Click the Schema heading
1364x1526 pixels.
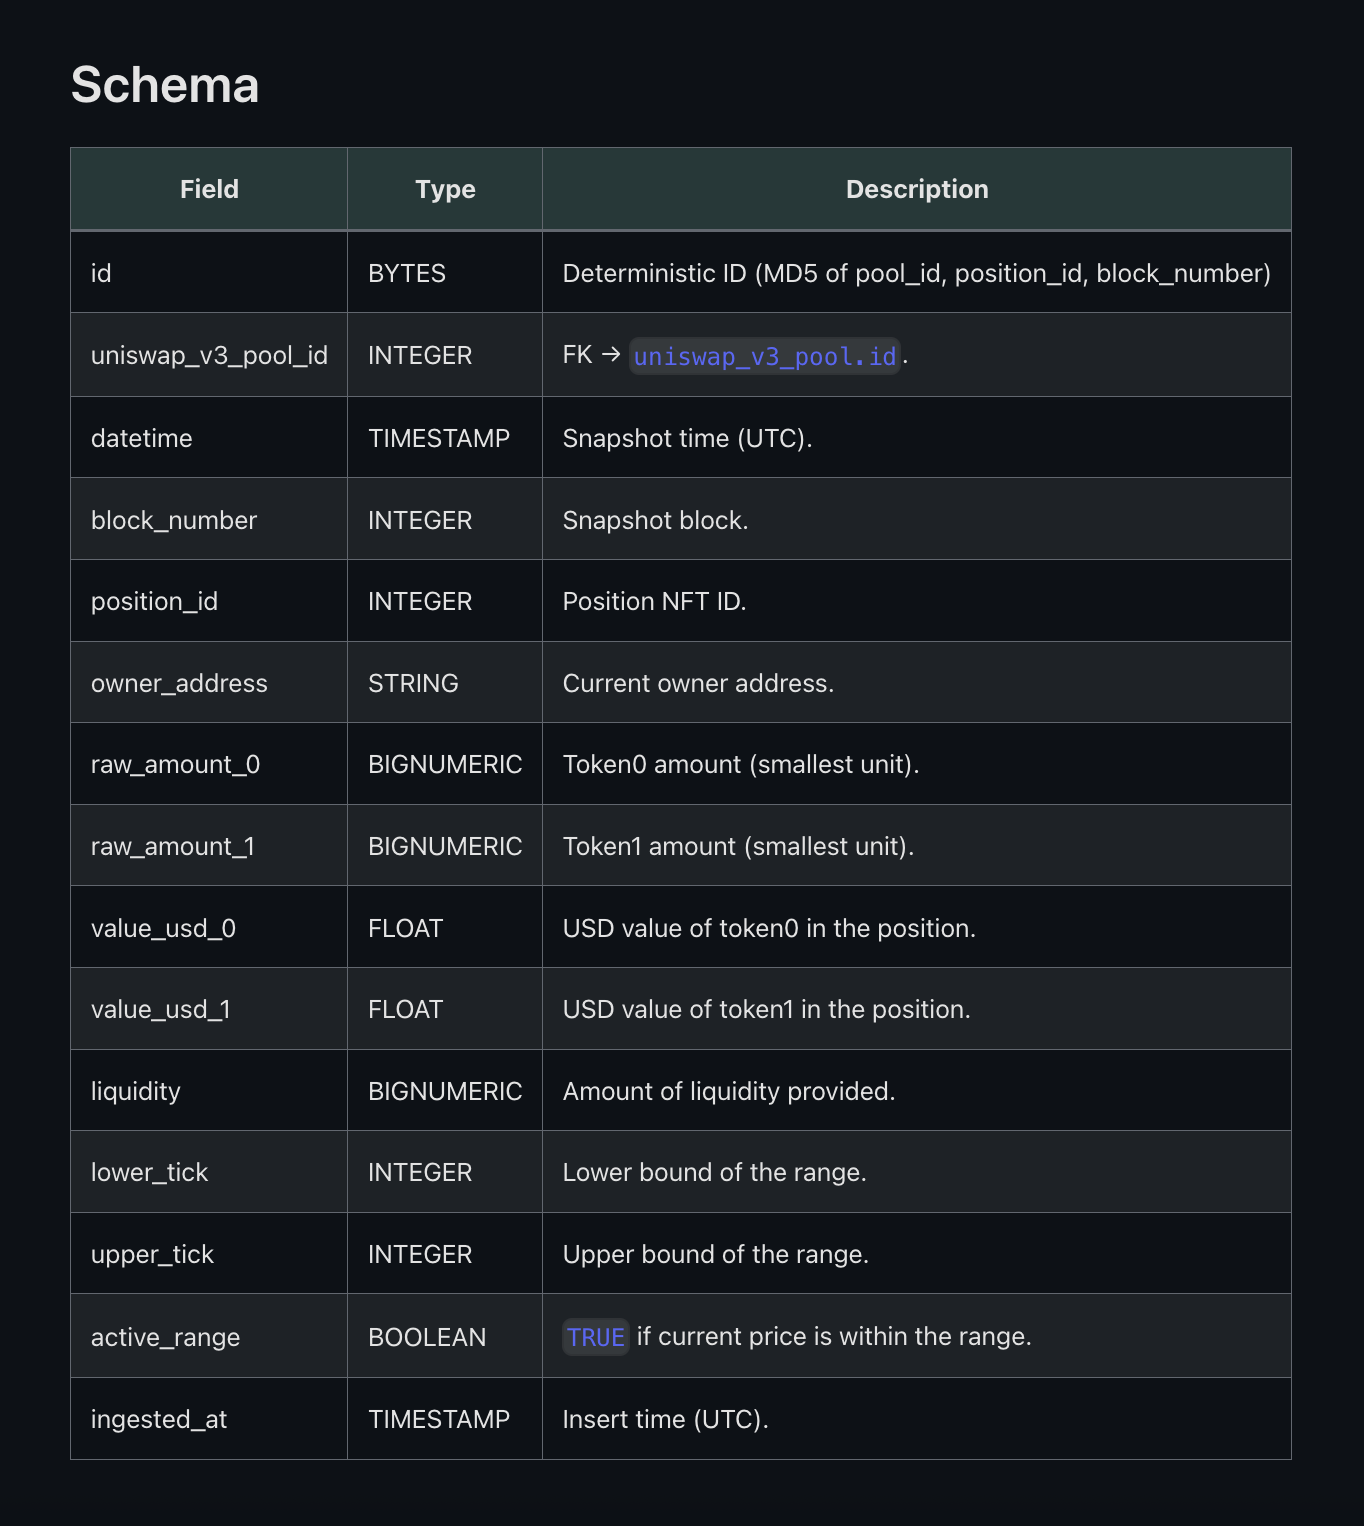165,85
